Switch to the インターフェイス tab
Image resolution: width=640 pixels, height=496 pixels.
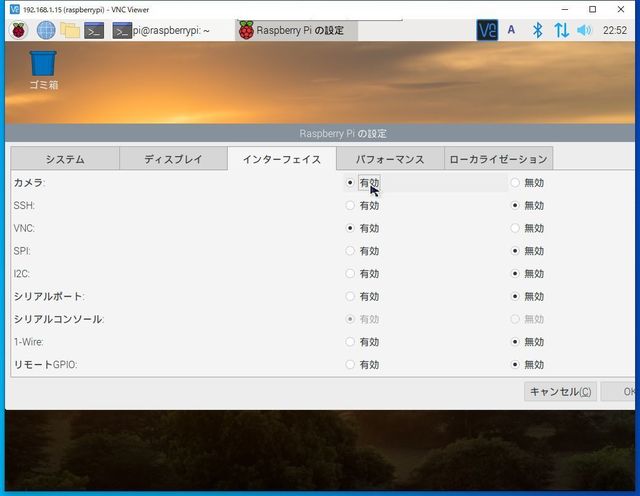click(x=282, y=159)
